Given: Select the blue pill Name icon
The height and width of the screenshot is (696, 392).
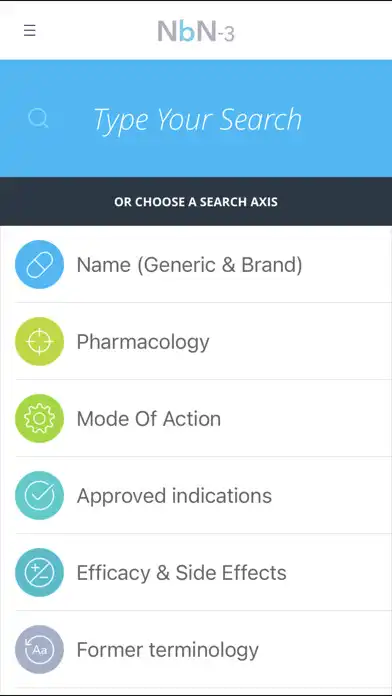Looking at the screenshot, I should click(40, 265).
